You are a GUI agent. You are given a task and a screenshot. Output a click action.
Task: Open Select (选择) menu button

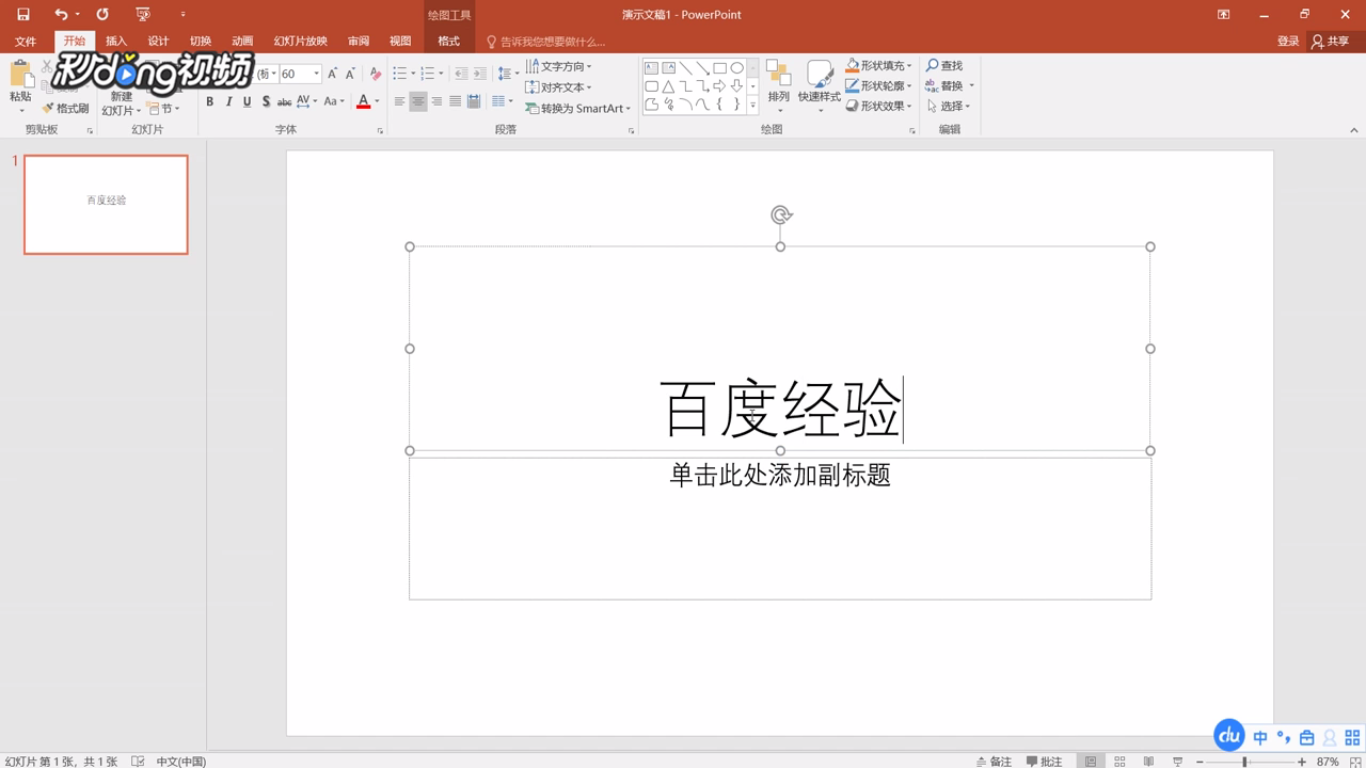point(949,106)
